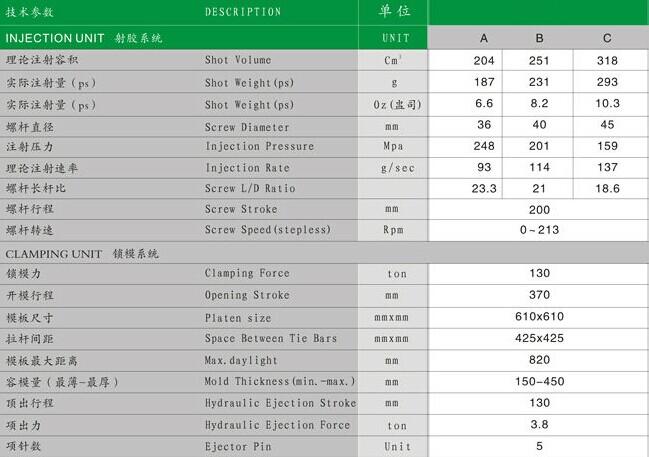Click Space Between Tie Bars value 425x425
This screenshot has width=649, height=457.
[539, 338]
